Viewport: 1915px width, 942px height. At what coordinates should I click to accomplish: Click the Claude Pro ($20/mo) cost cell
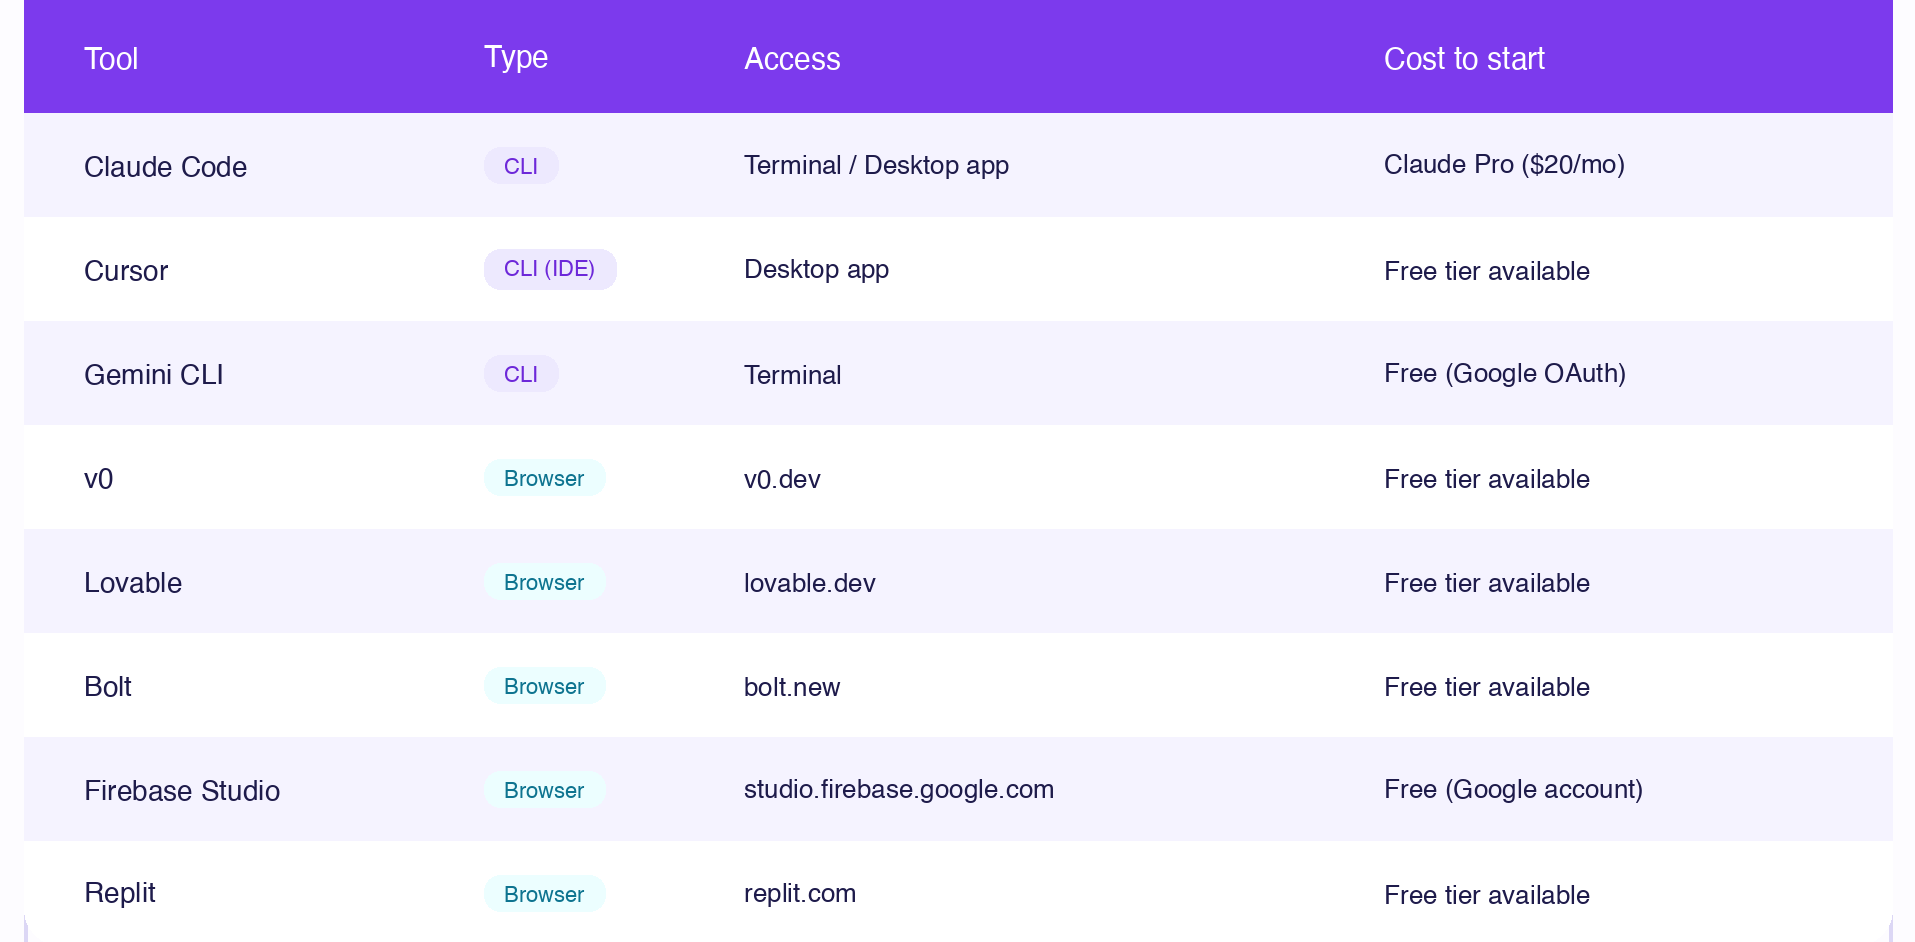[x=1504, y=164]
